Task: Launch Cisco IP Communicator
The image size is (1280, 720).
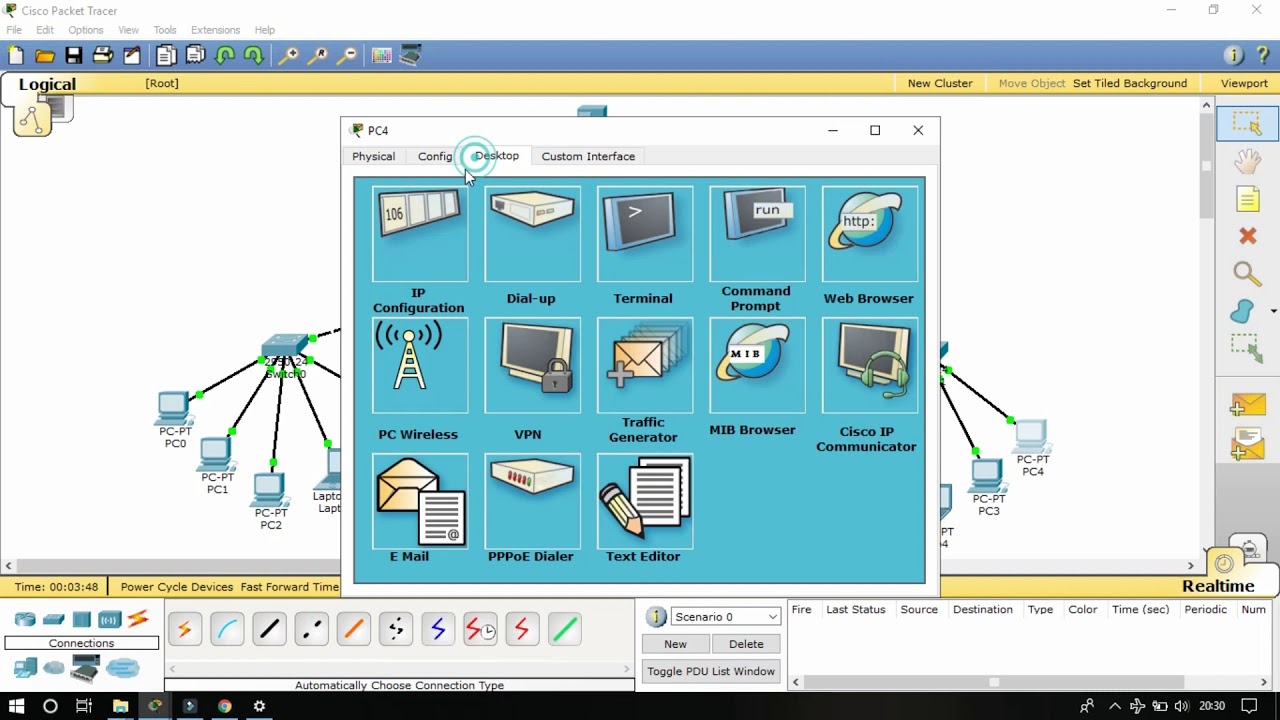Action: (869, 366)
